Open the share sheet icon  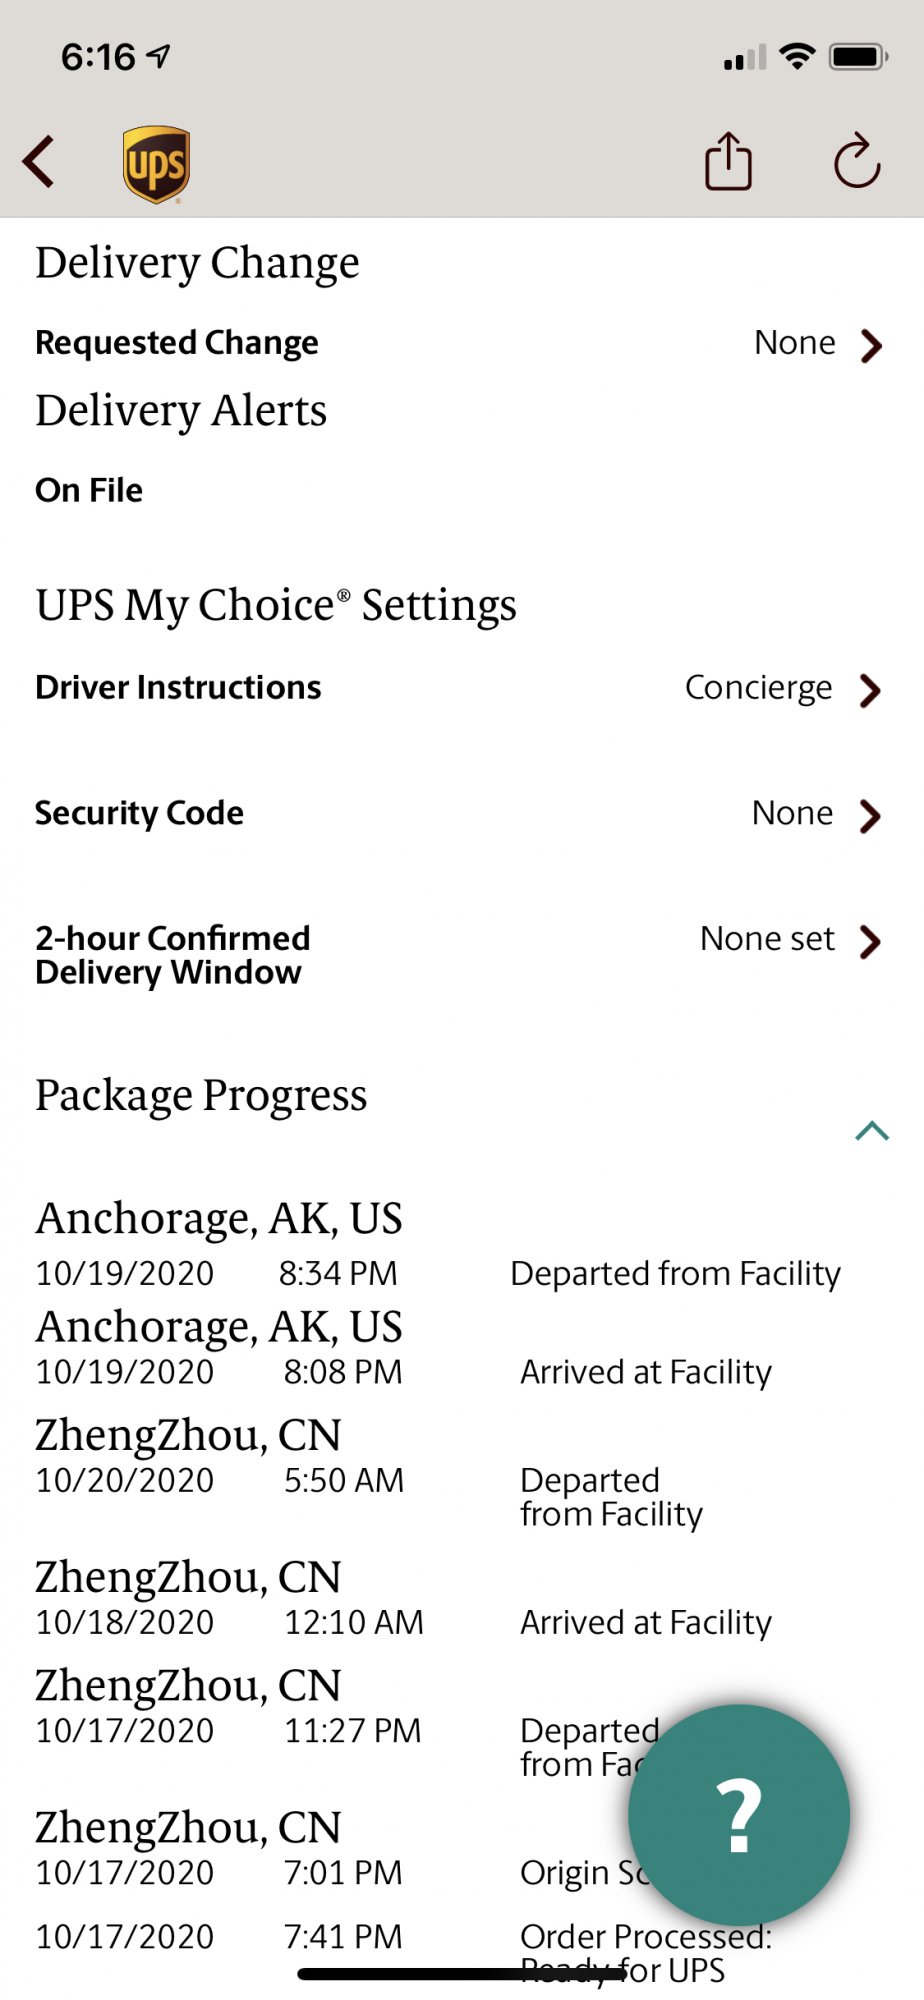coord(728,161)
